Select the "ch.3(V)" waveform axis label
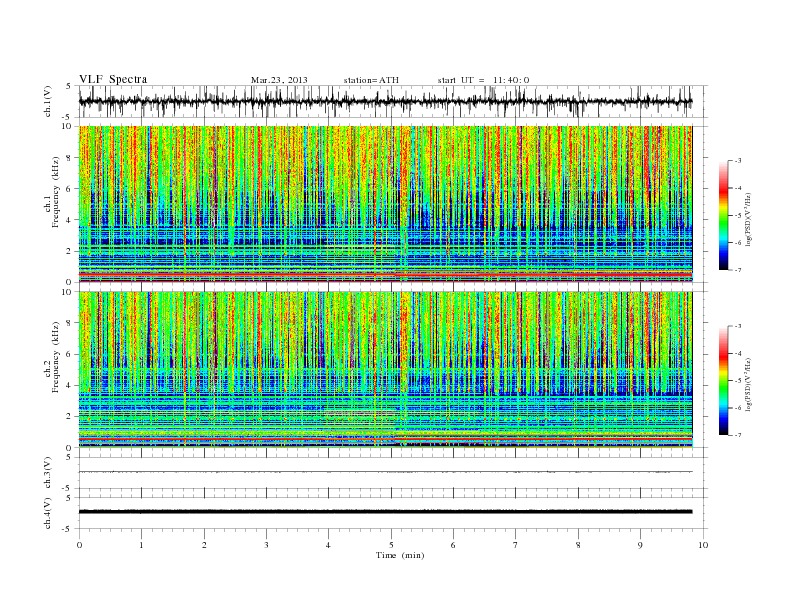 [x=48, y=473]
